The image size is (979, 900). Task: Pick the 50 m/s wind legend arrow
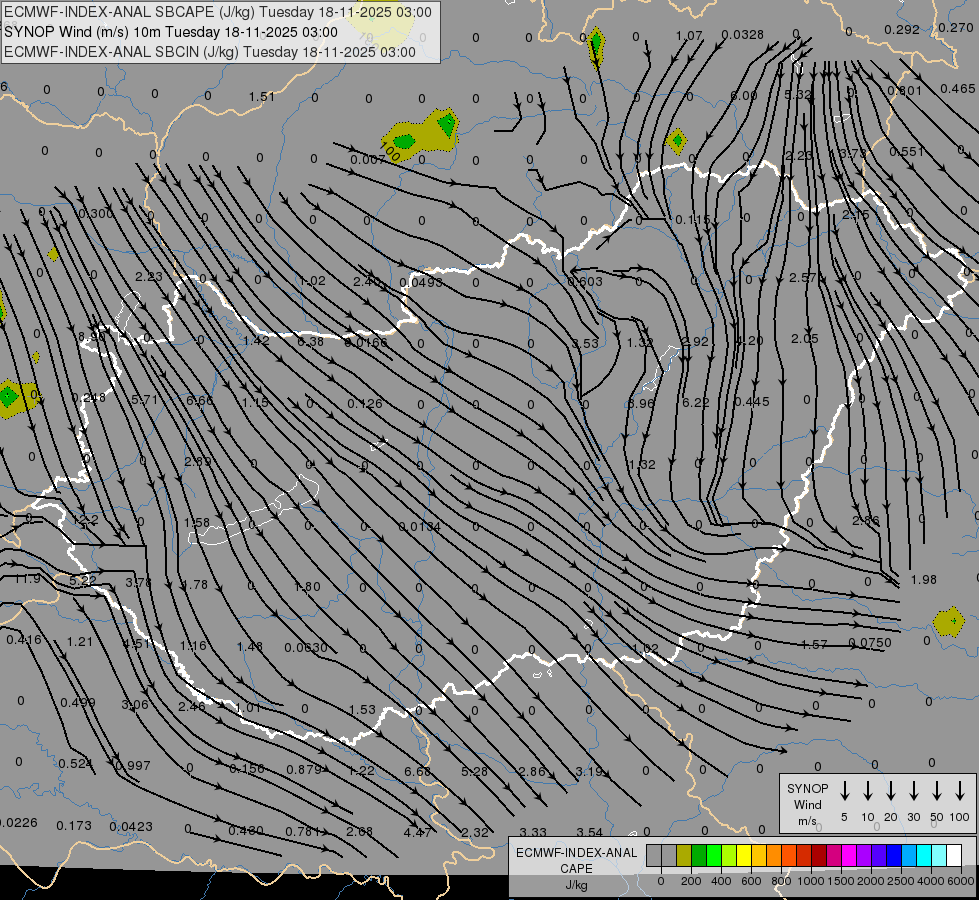click(937, 791)
